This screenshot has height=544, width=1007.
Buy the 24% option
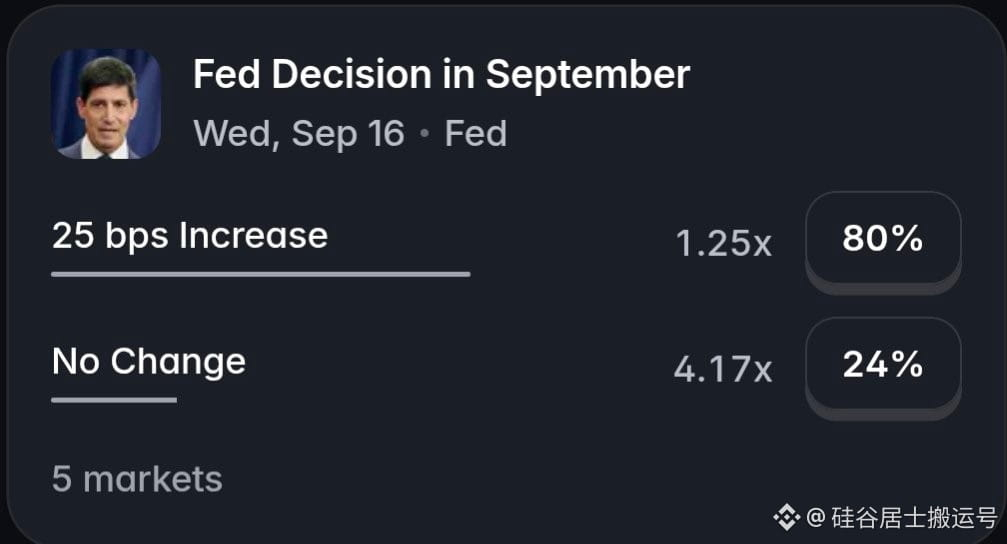tap(883, 364)
